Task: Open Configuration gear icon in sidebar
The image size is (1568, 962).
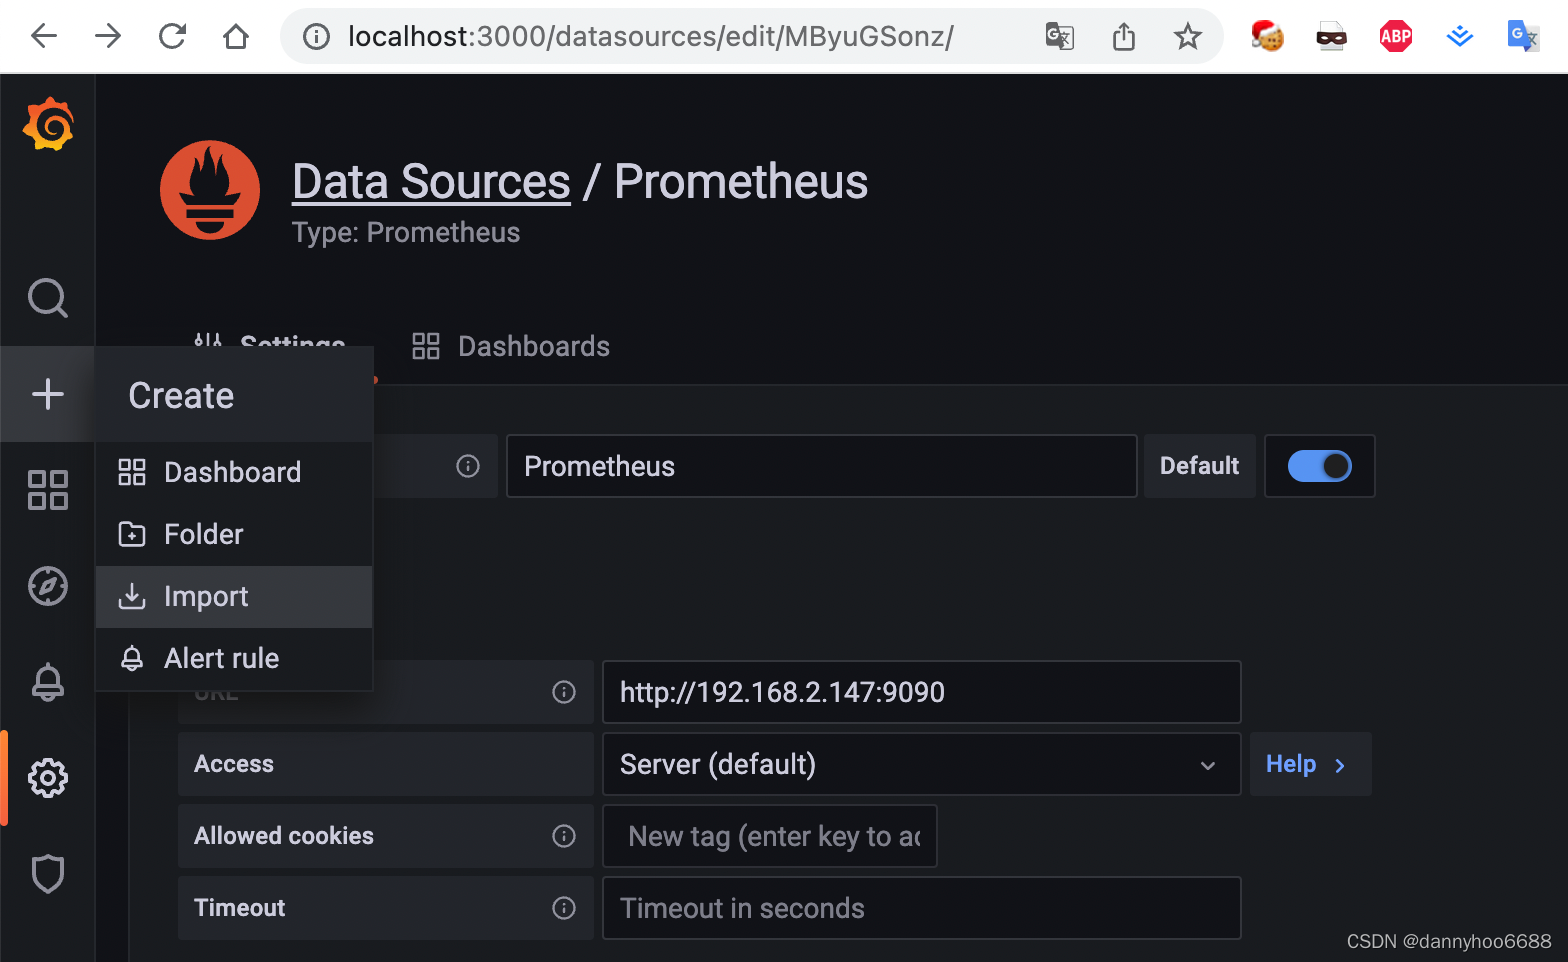Action: click(x=48, y=778)
